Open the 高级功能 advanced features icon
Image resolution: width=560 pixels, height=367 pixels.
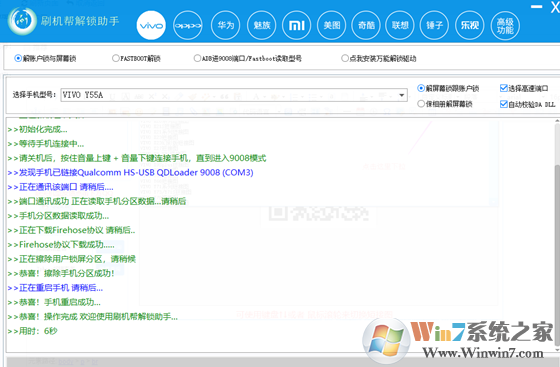[505, 25]
